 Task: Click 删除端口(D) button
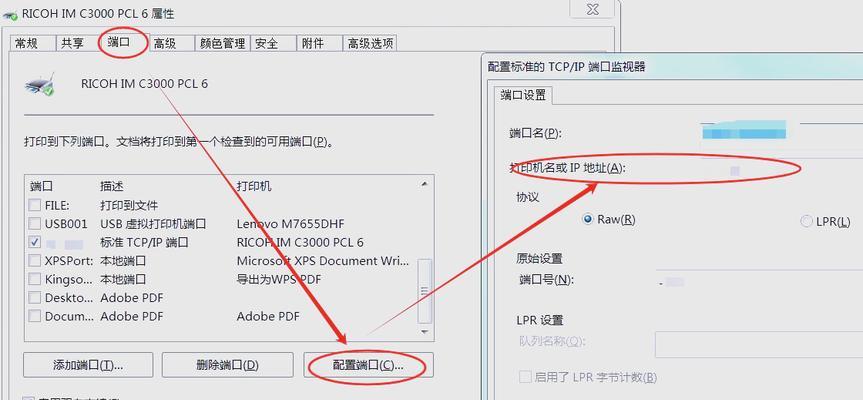227,365
